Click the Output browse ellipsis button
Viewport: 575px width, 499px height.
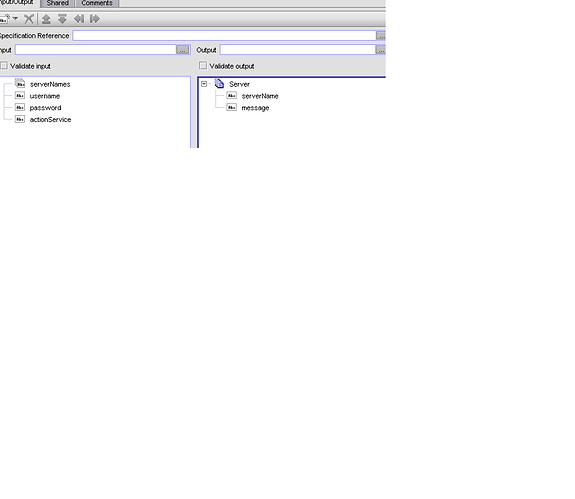(381, 50)
